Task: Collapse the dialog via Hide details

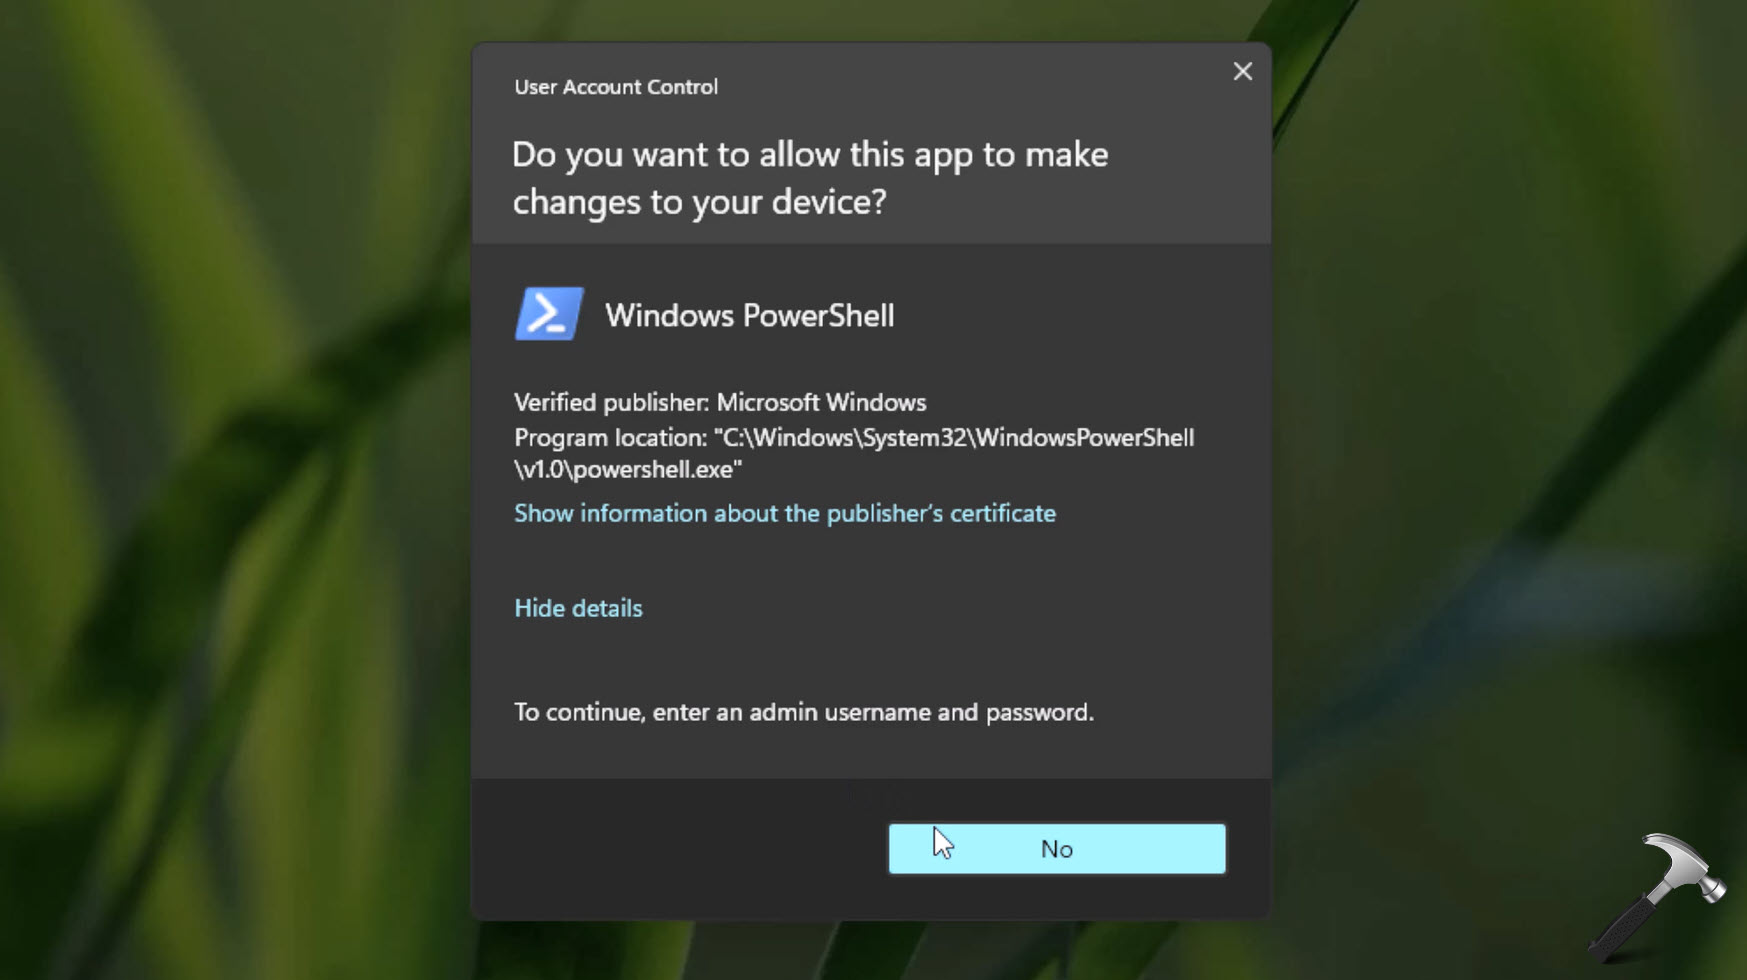Action: point(578,608)
